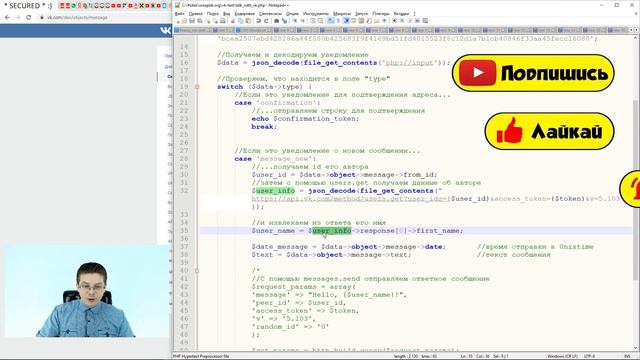The width and height of the screenshot is (640, 360).
Task: Zoom in using the toolbar magnifier
Action: coord(296,21)
